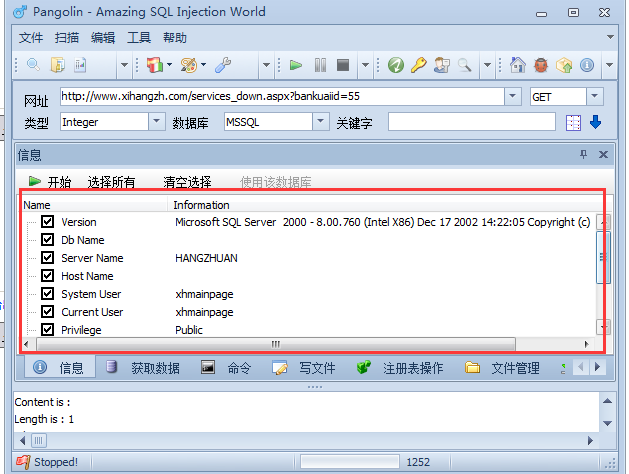Screen dimensions: 629x474
Task: Uncheck the Current User checkbox
Action: tap(47, 312)
